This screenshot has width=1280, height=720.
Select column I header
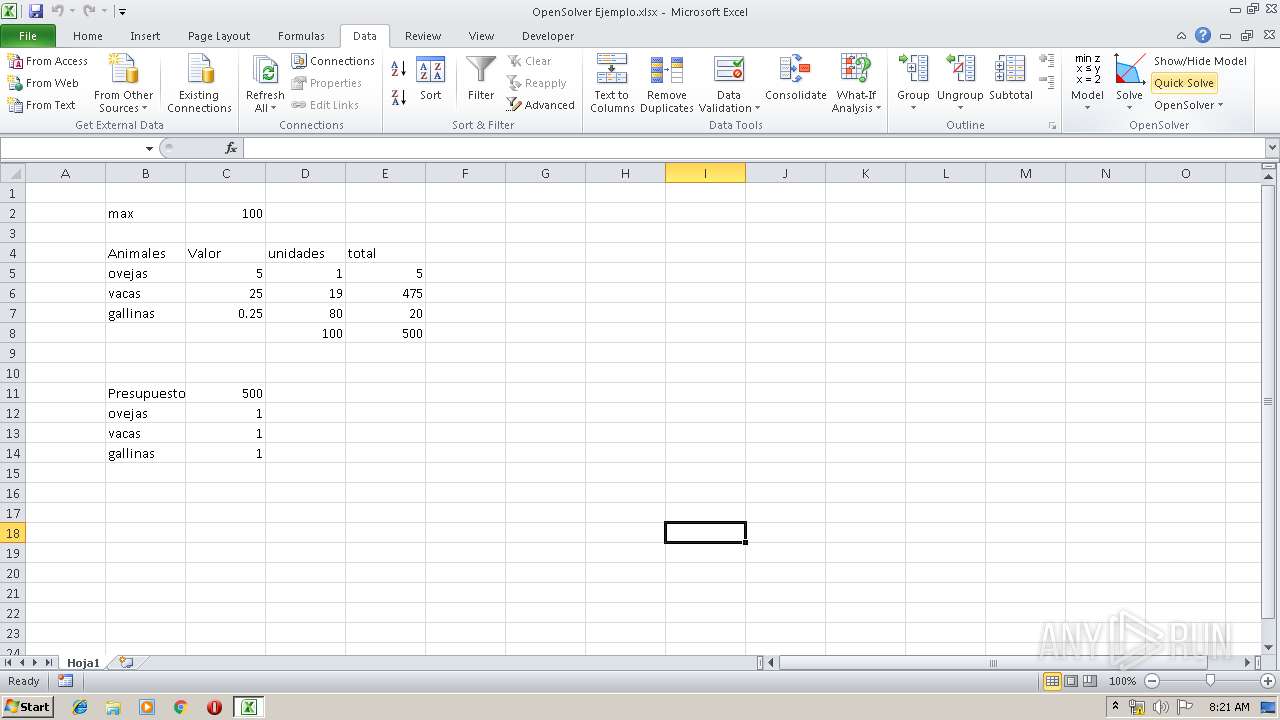[705, 173]
